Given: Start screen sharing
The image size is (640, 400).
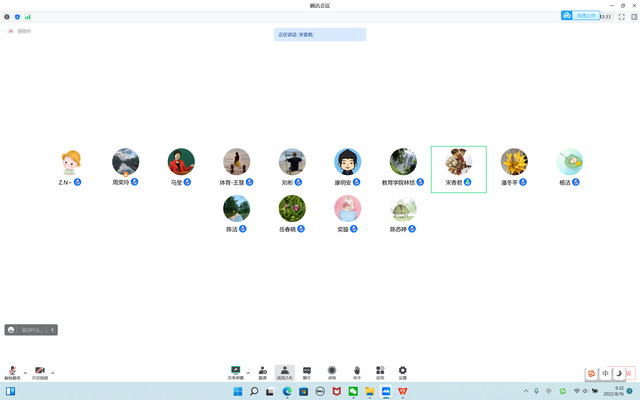Looking at the screenshot, I should 235,371.
